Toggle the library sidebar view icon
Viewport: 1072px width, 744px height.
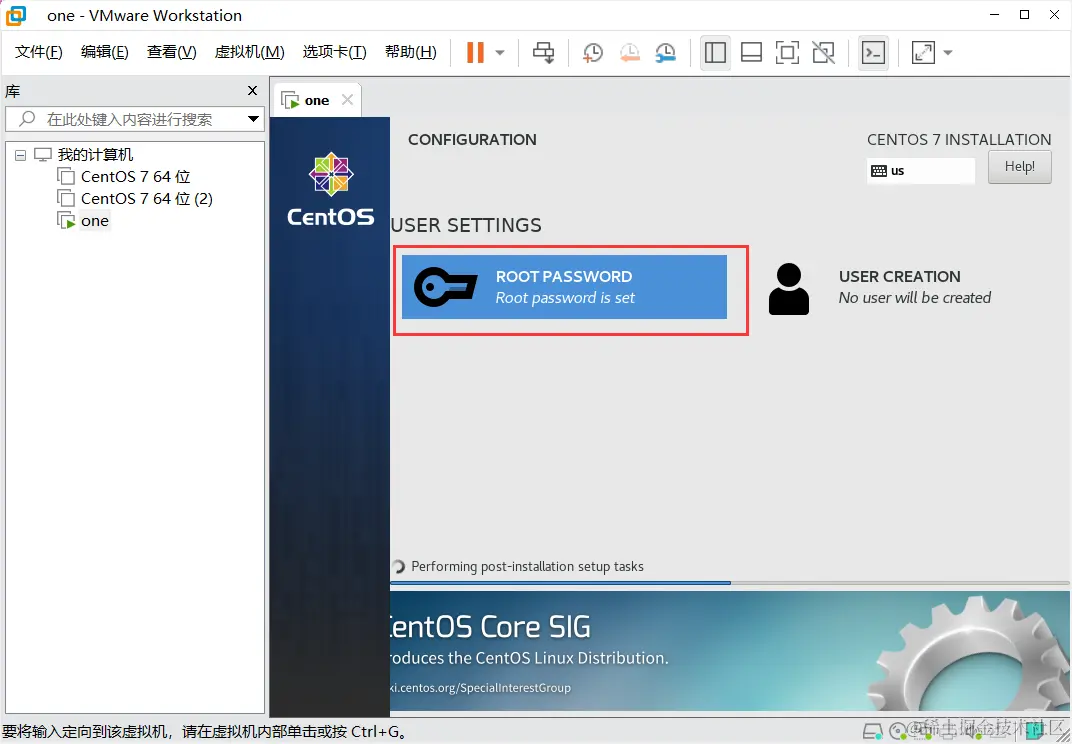715,53
